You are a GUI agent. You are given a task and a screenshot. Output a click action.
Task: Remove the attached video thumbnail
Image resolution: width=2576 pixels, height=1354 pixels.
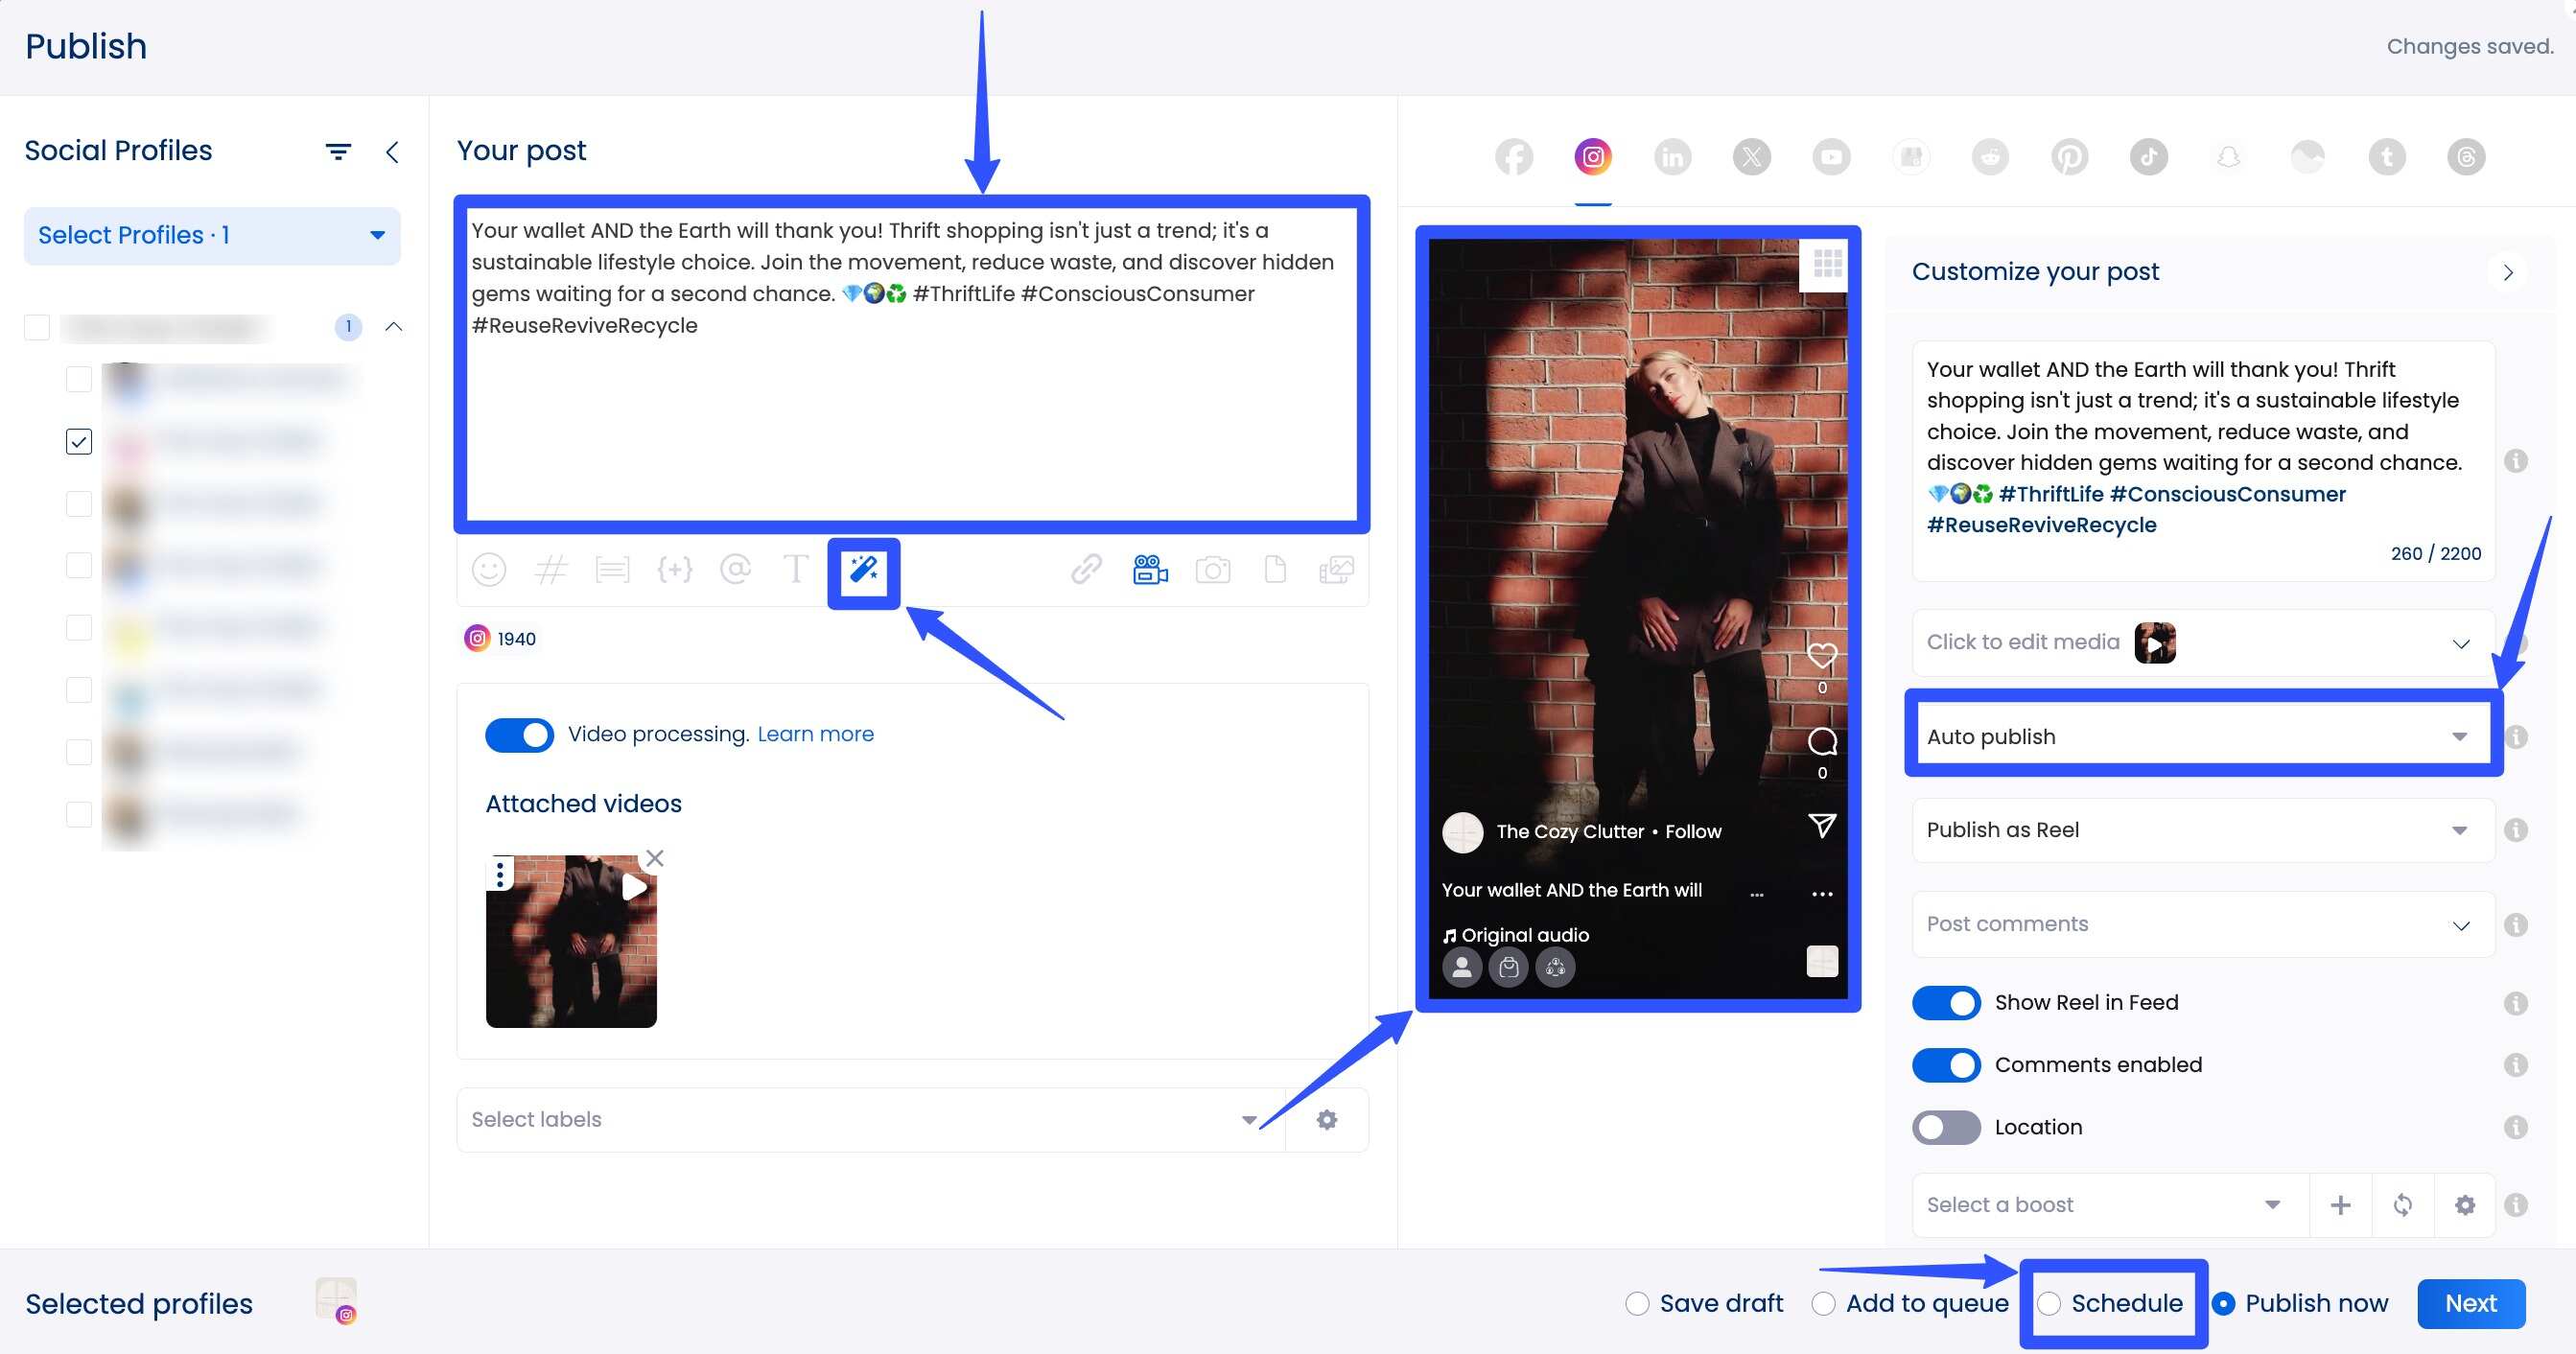pos(655,858)
